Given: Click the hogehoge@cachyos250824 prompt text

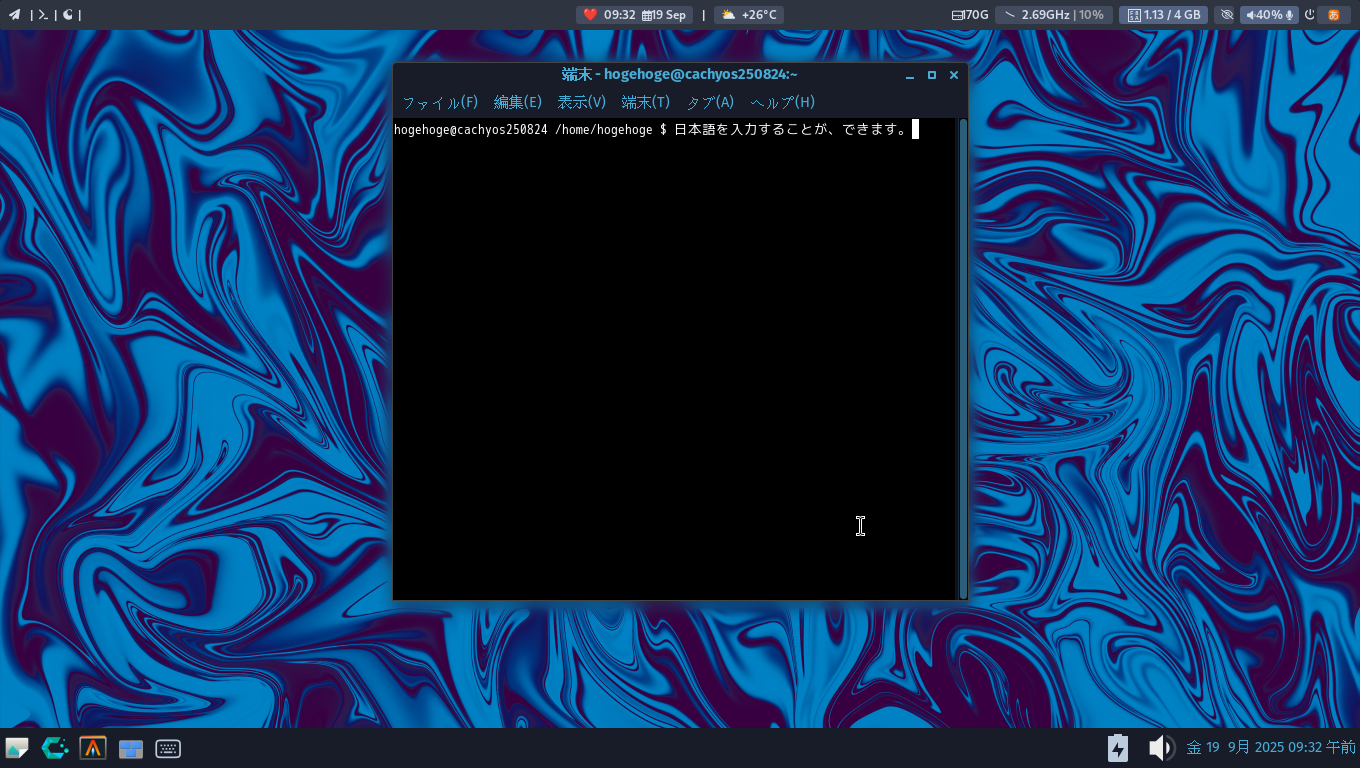Looking at the screenshot, I should click(471, 129).
